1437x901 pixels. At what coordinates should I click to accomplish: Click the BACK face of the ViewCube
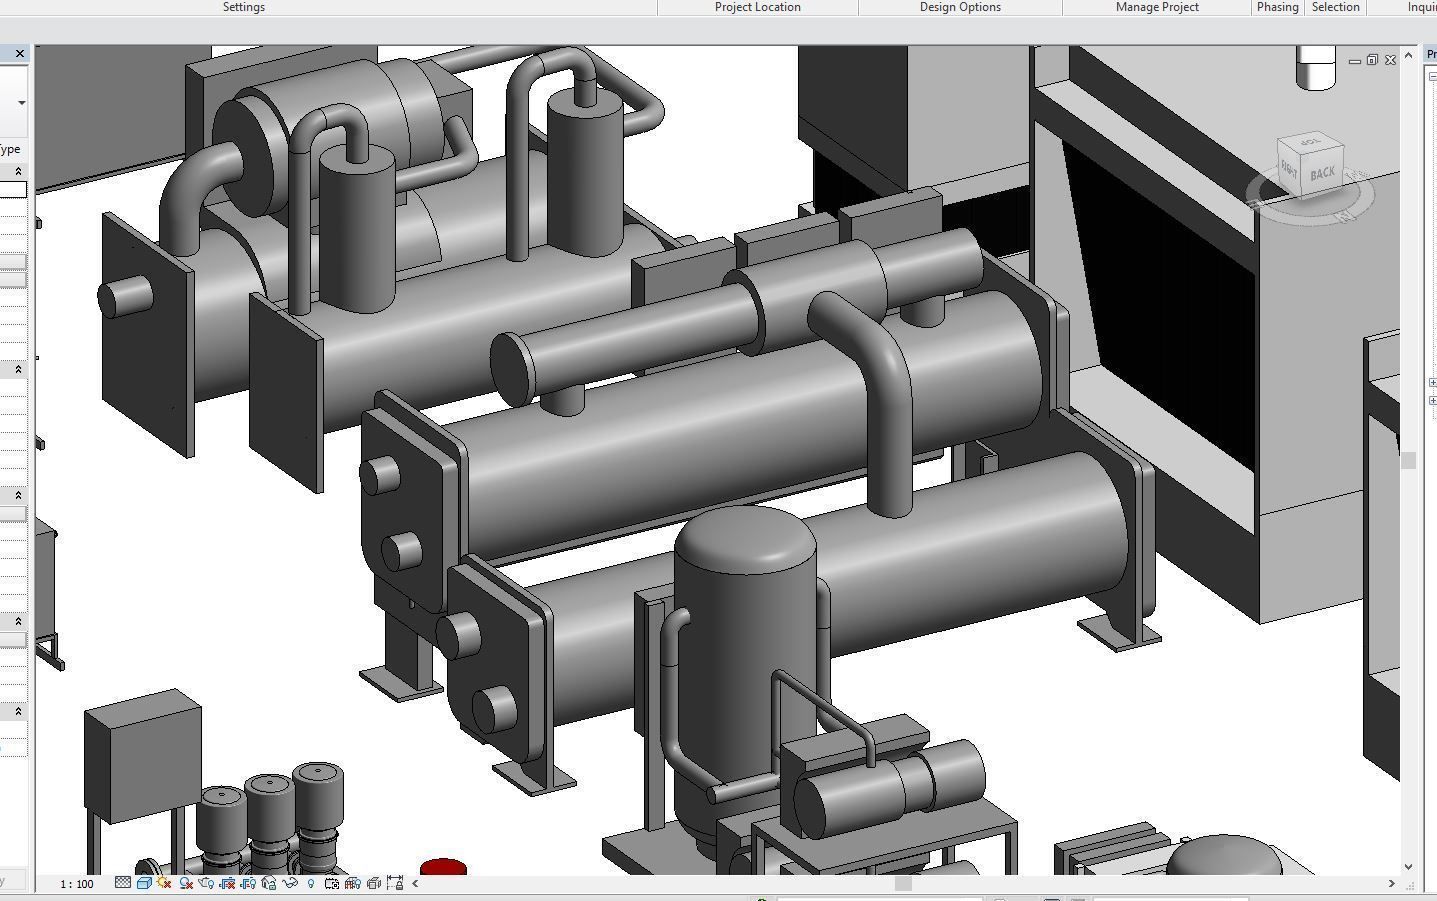[x=1321, y=171]
